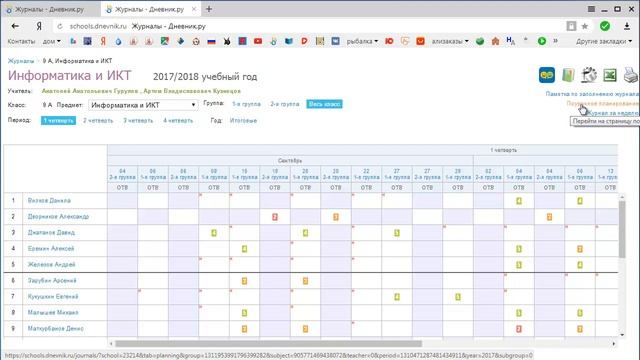Open the blue QD icon in page toolbar
640x360 pixels.
click(x=547, y=75)
